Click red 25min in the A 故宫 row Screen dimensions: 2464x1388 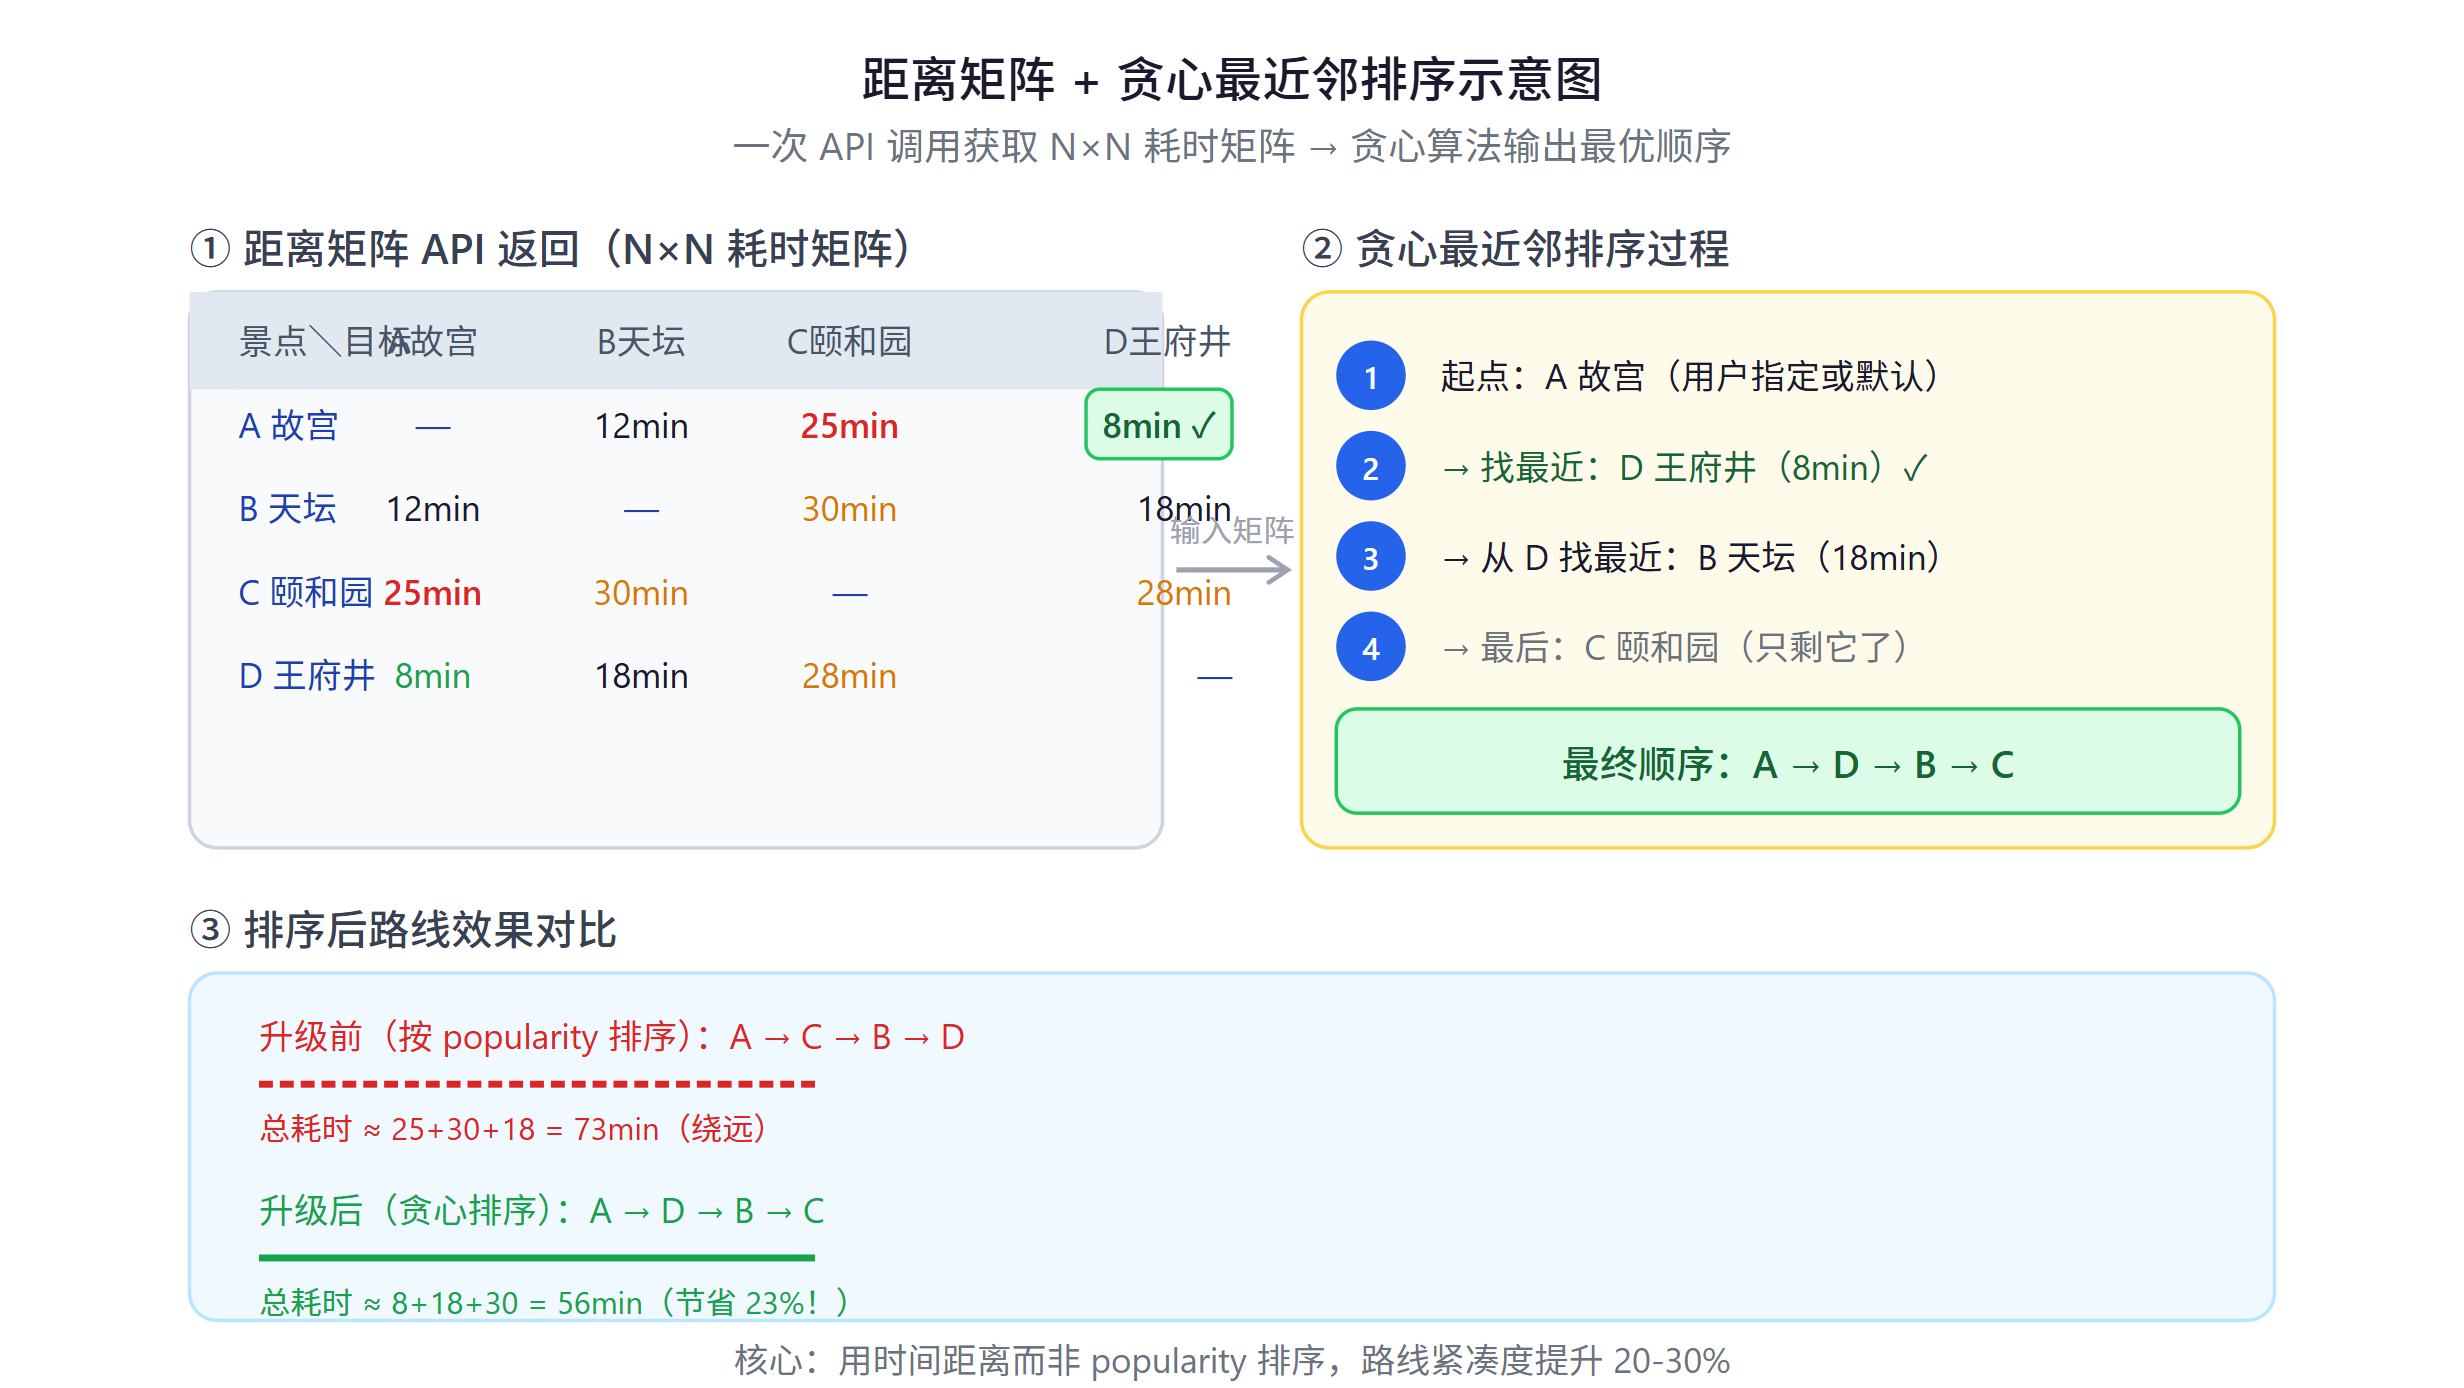849,426
